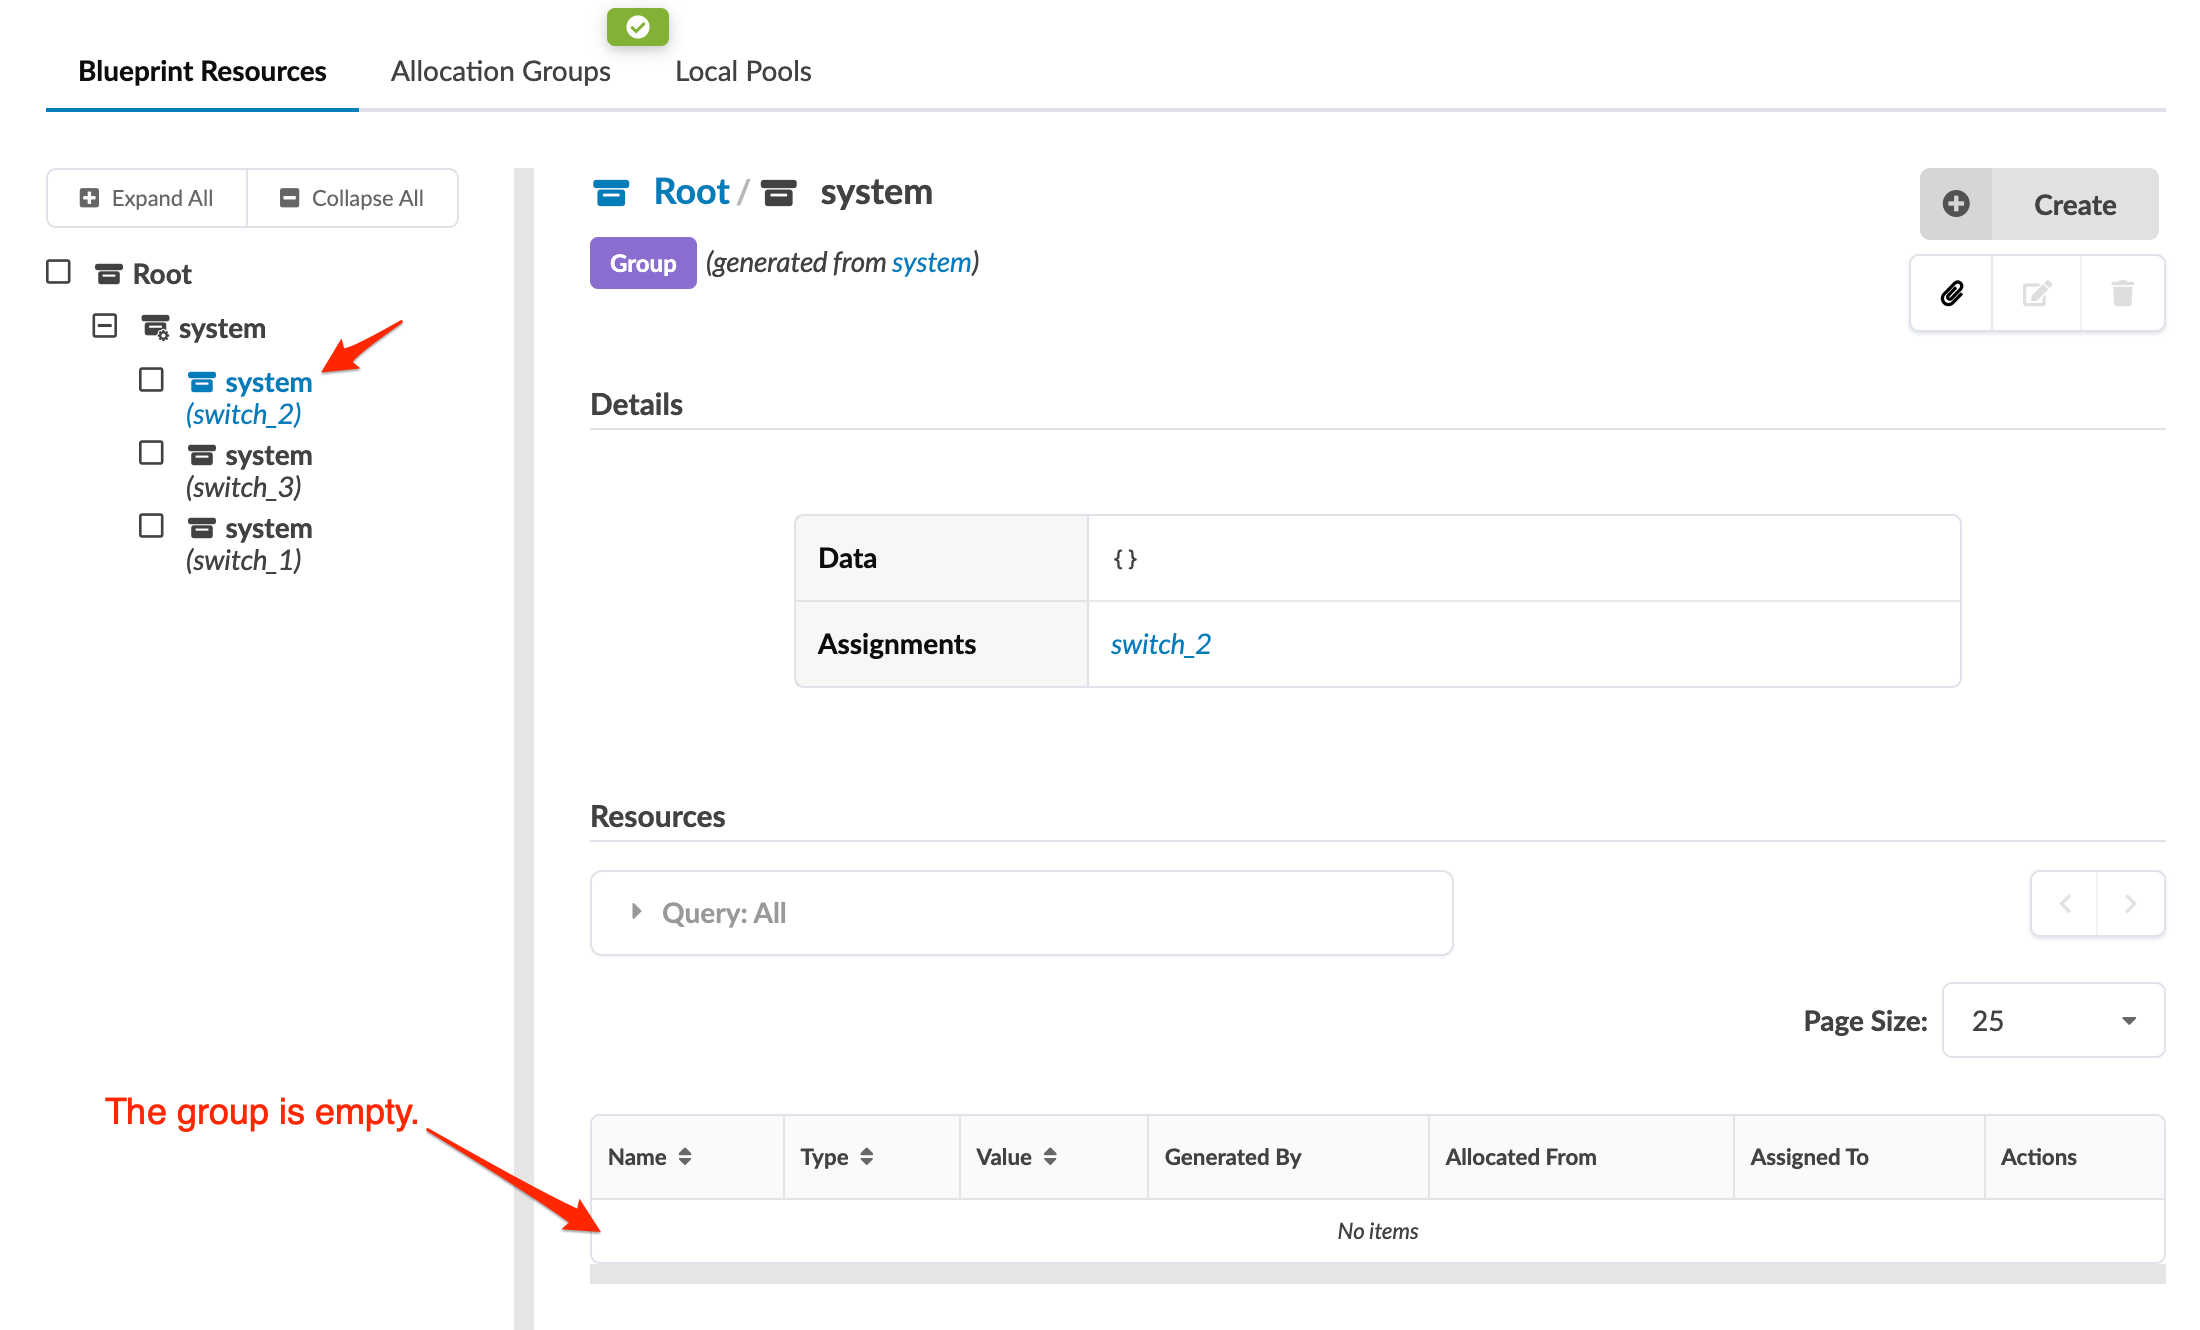This screenshot has height=1330, width=2200.
Task: Click the edit pencil icon
Action: [2037, 293]
